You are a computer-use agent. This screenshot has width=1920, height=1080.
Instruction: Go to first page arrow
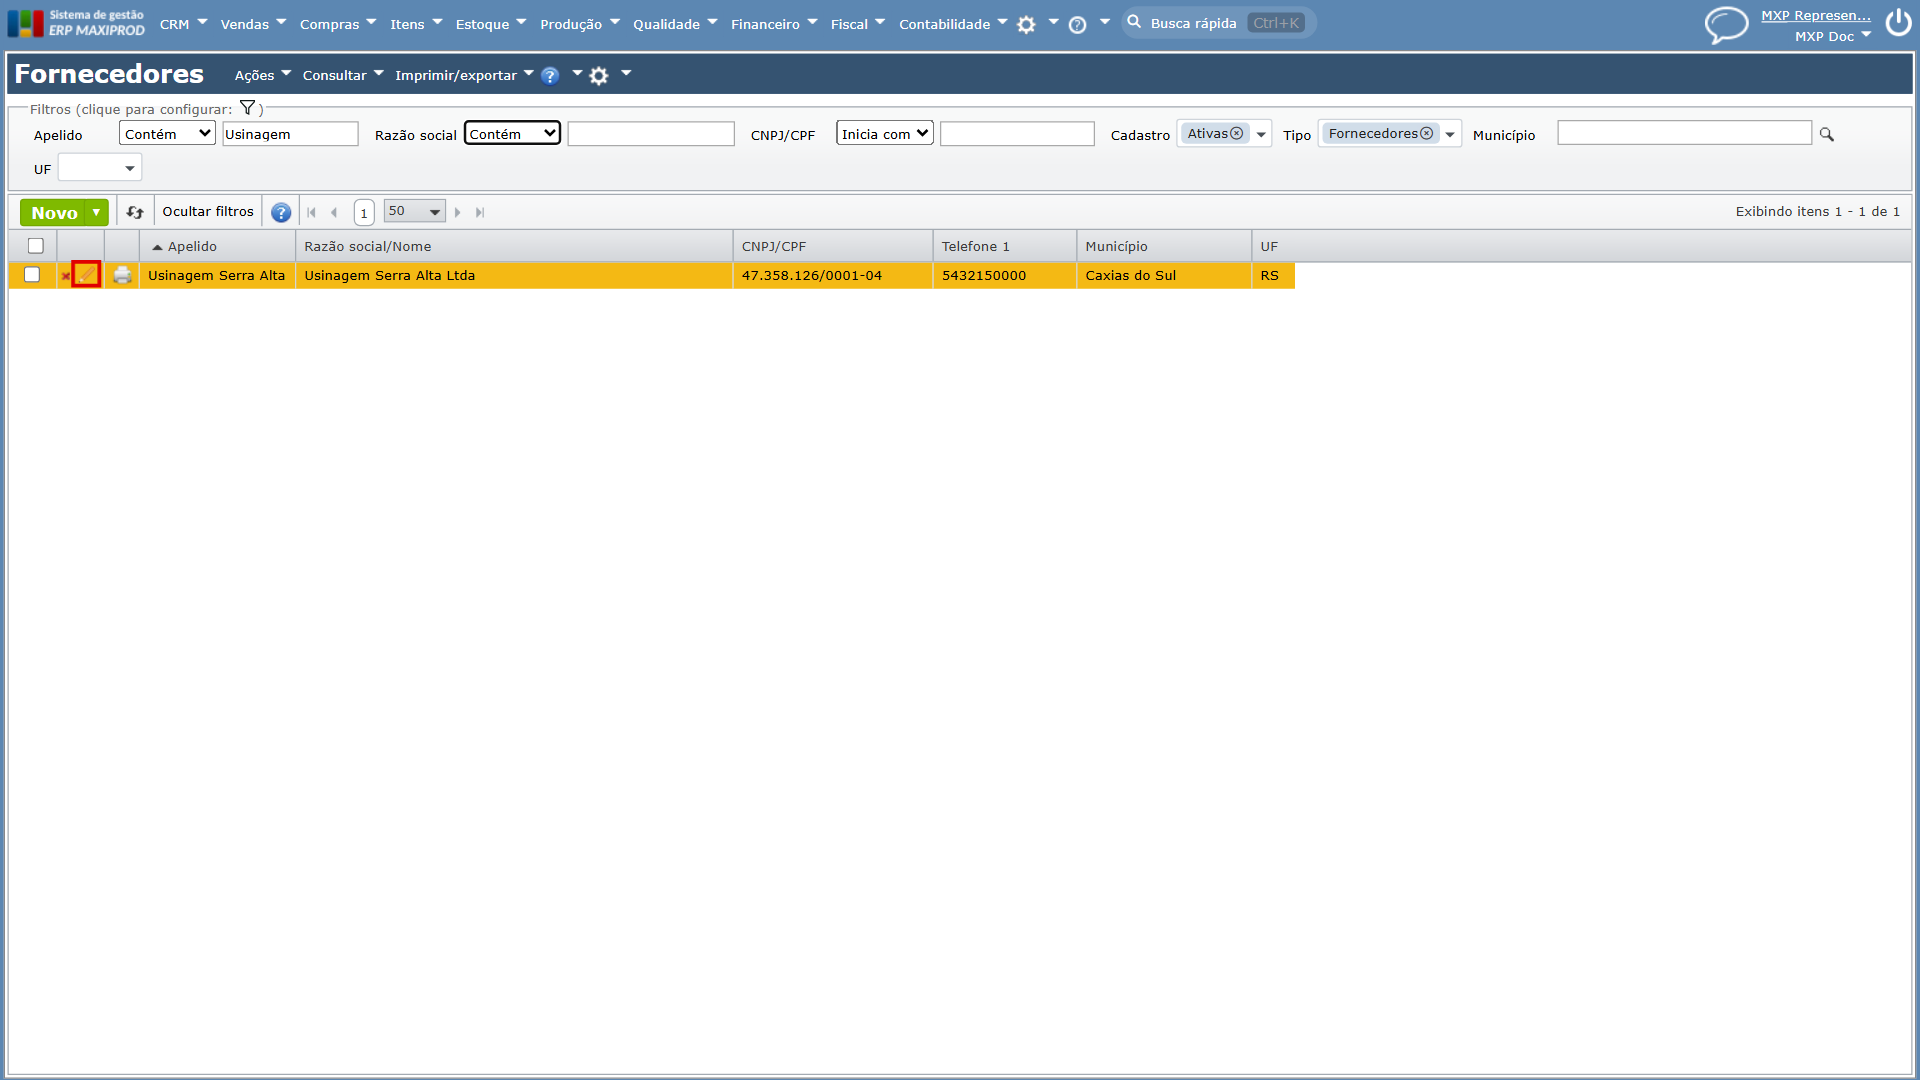coord(311,212)
